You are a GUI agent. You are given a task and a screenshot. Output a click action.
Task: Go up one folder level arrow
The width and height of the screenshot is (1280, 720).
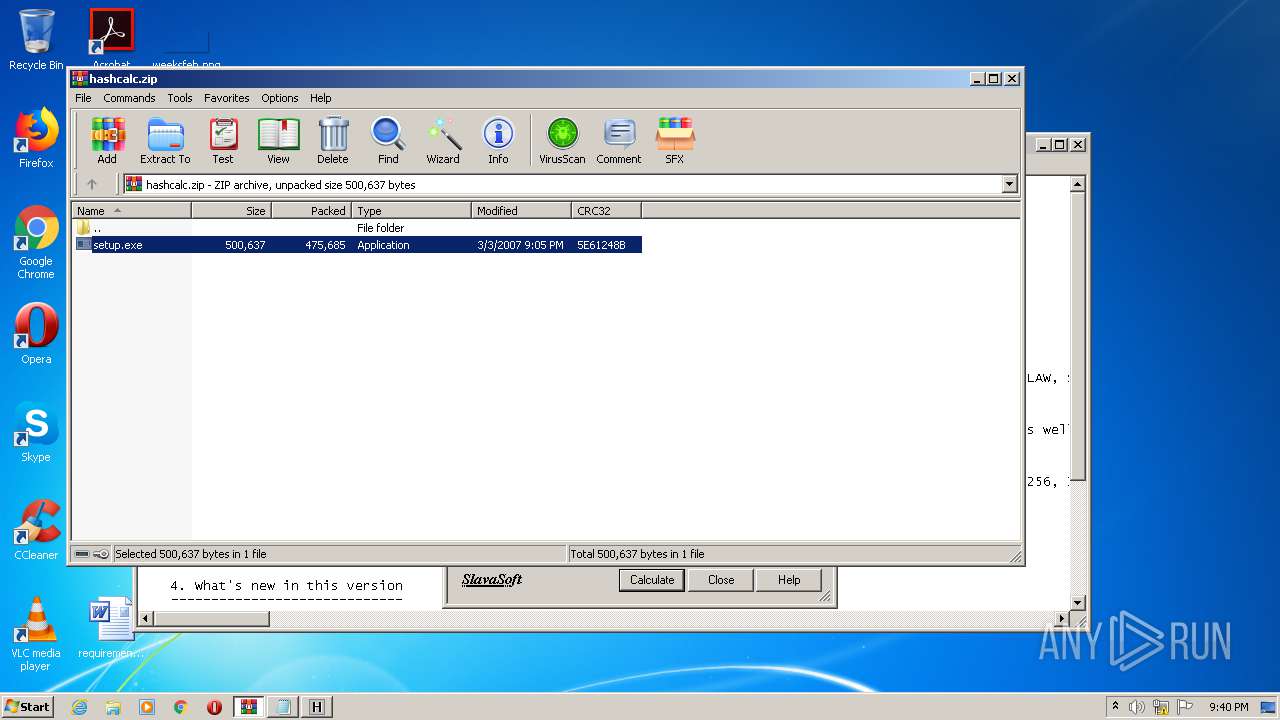[92, 184]
